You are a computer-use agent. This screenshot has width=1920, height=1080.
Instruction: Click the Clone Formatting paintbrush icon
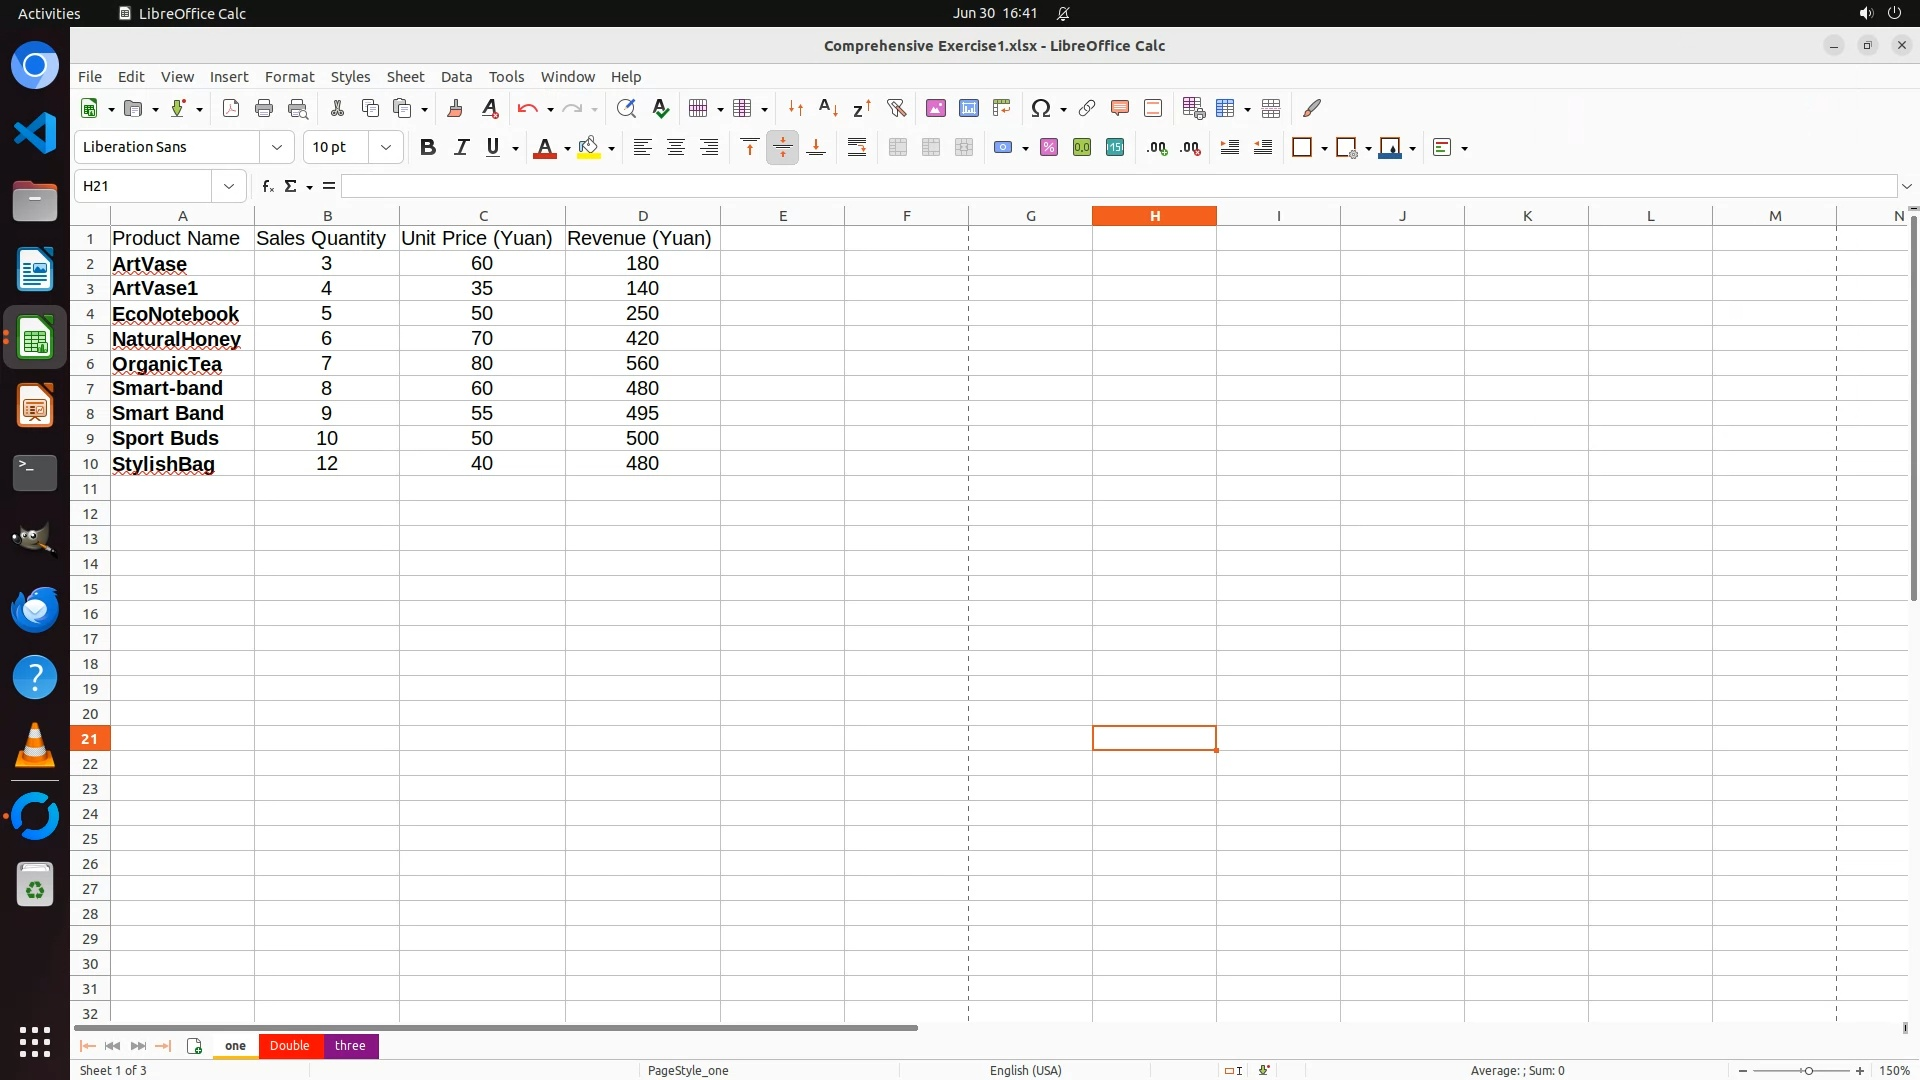point(455,108)
